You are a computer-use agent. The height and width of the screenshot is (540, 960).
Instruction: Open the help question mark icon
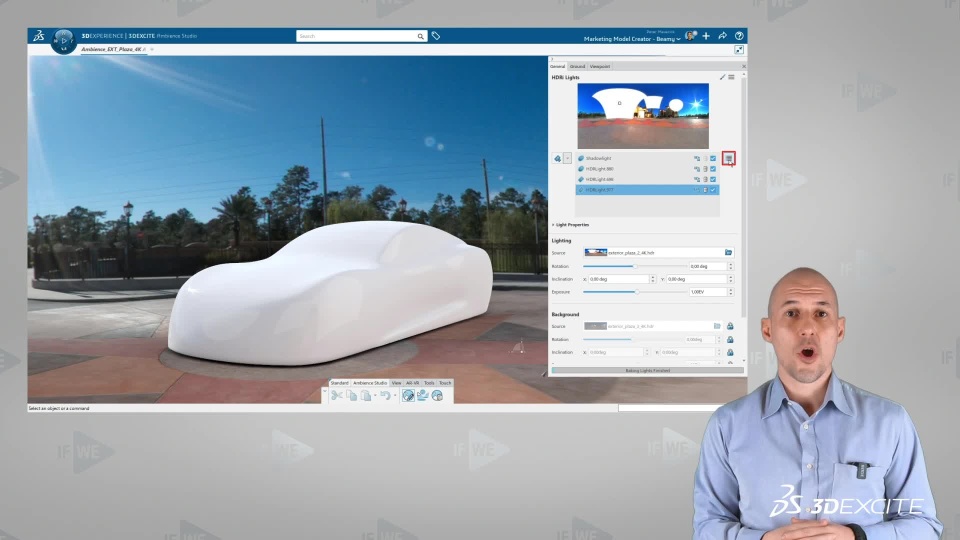click(x=739, y=36)
